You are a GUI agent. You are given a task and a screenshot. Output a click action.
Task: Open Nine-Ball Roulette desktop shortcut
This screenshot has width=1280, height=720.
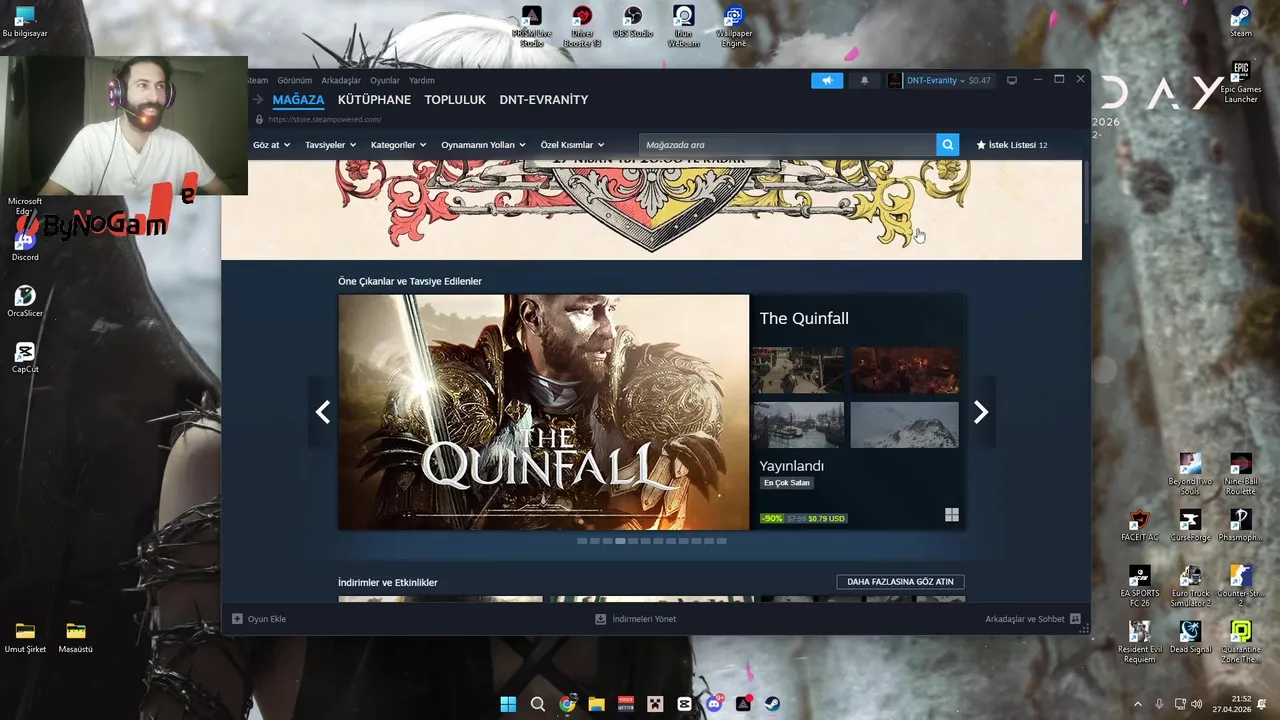click(x=1240, y=474)
